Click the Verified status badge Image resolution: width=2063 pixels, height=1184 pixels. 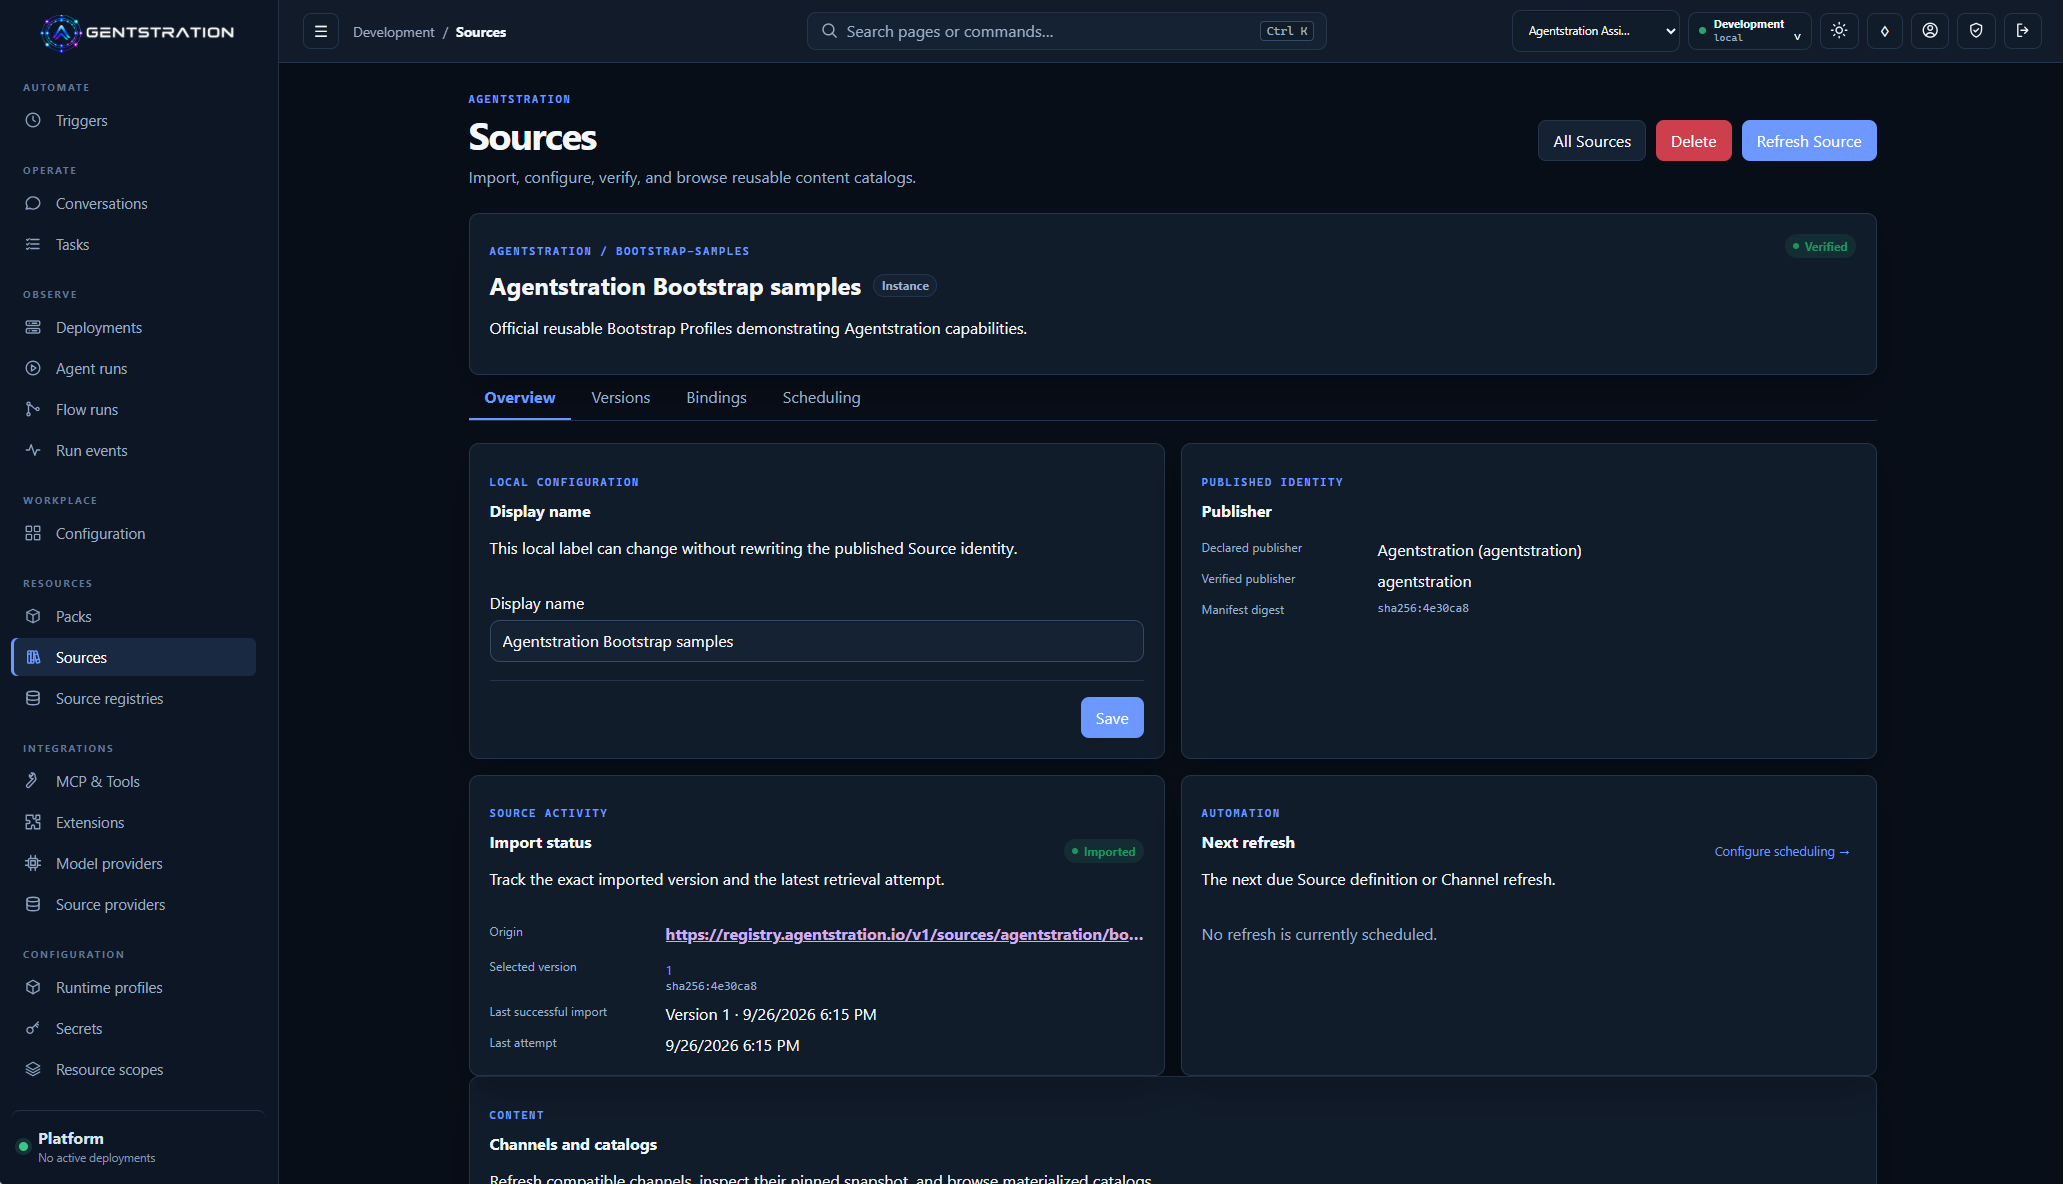[x=1819, y=247]
